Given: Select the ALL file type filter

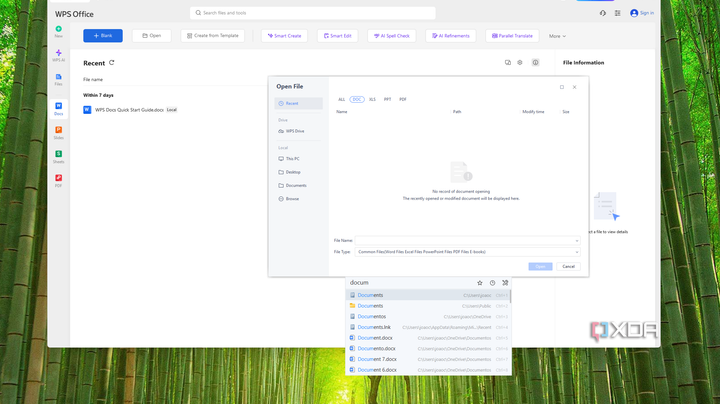Looking at the screenshot, I should [x=341, y=99].
